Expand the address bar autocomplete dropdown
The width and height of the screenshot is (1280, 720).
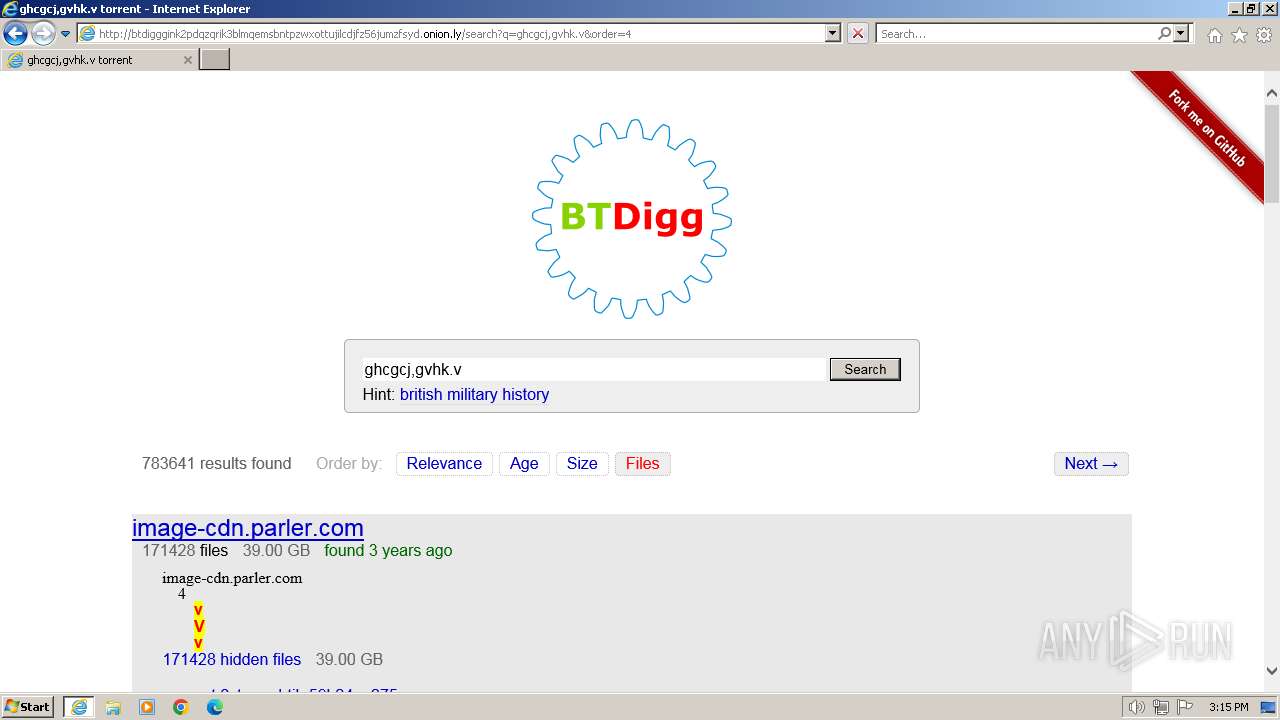833,33
